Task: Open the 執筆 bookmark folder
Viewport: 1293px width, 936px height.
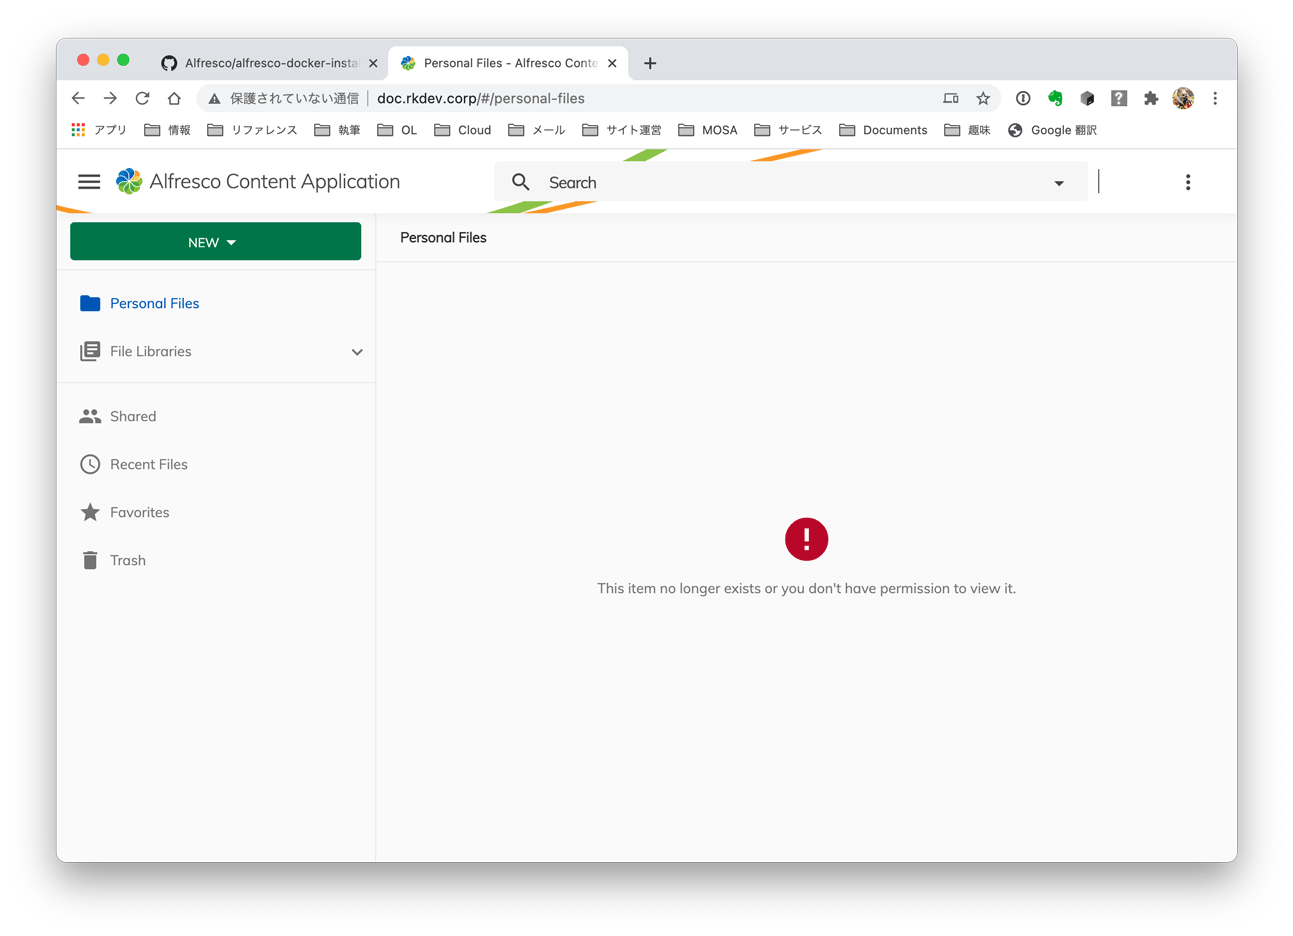Action: [337, 130]
